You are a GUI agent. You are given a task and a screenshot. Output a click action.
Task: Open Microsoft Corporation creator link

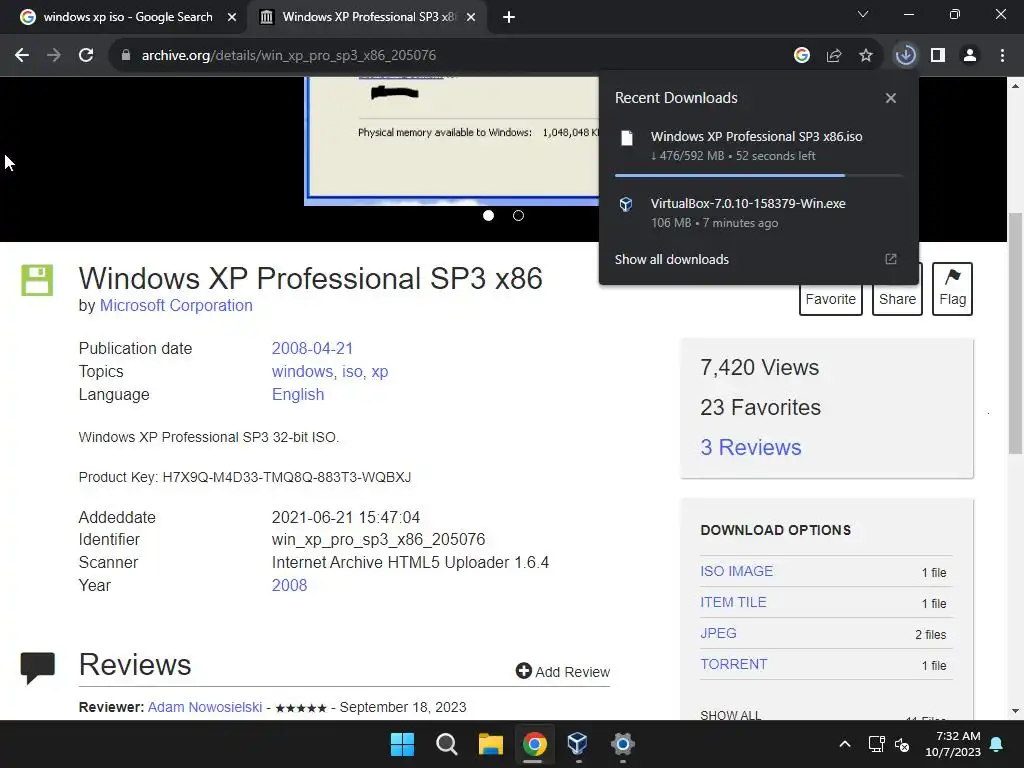pyautogui.click(x=176, y=306)
